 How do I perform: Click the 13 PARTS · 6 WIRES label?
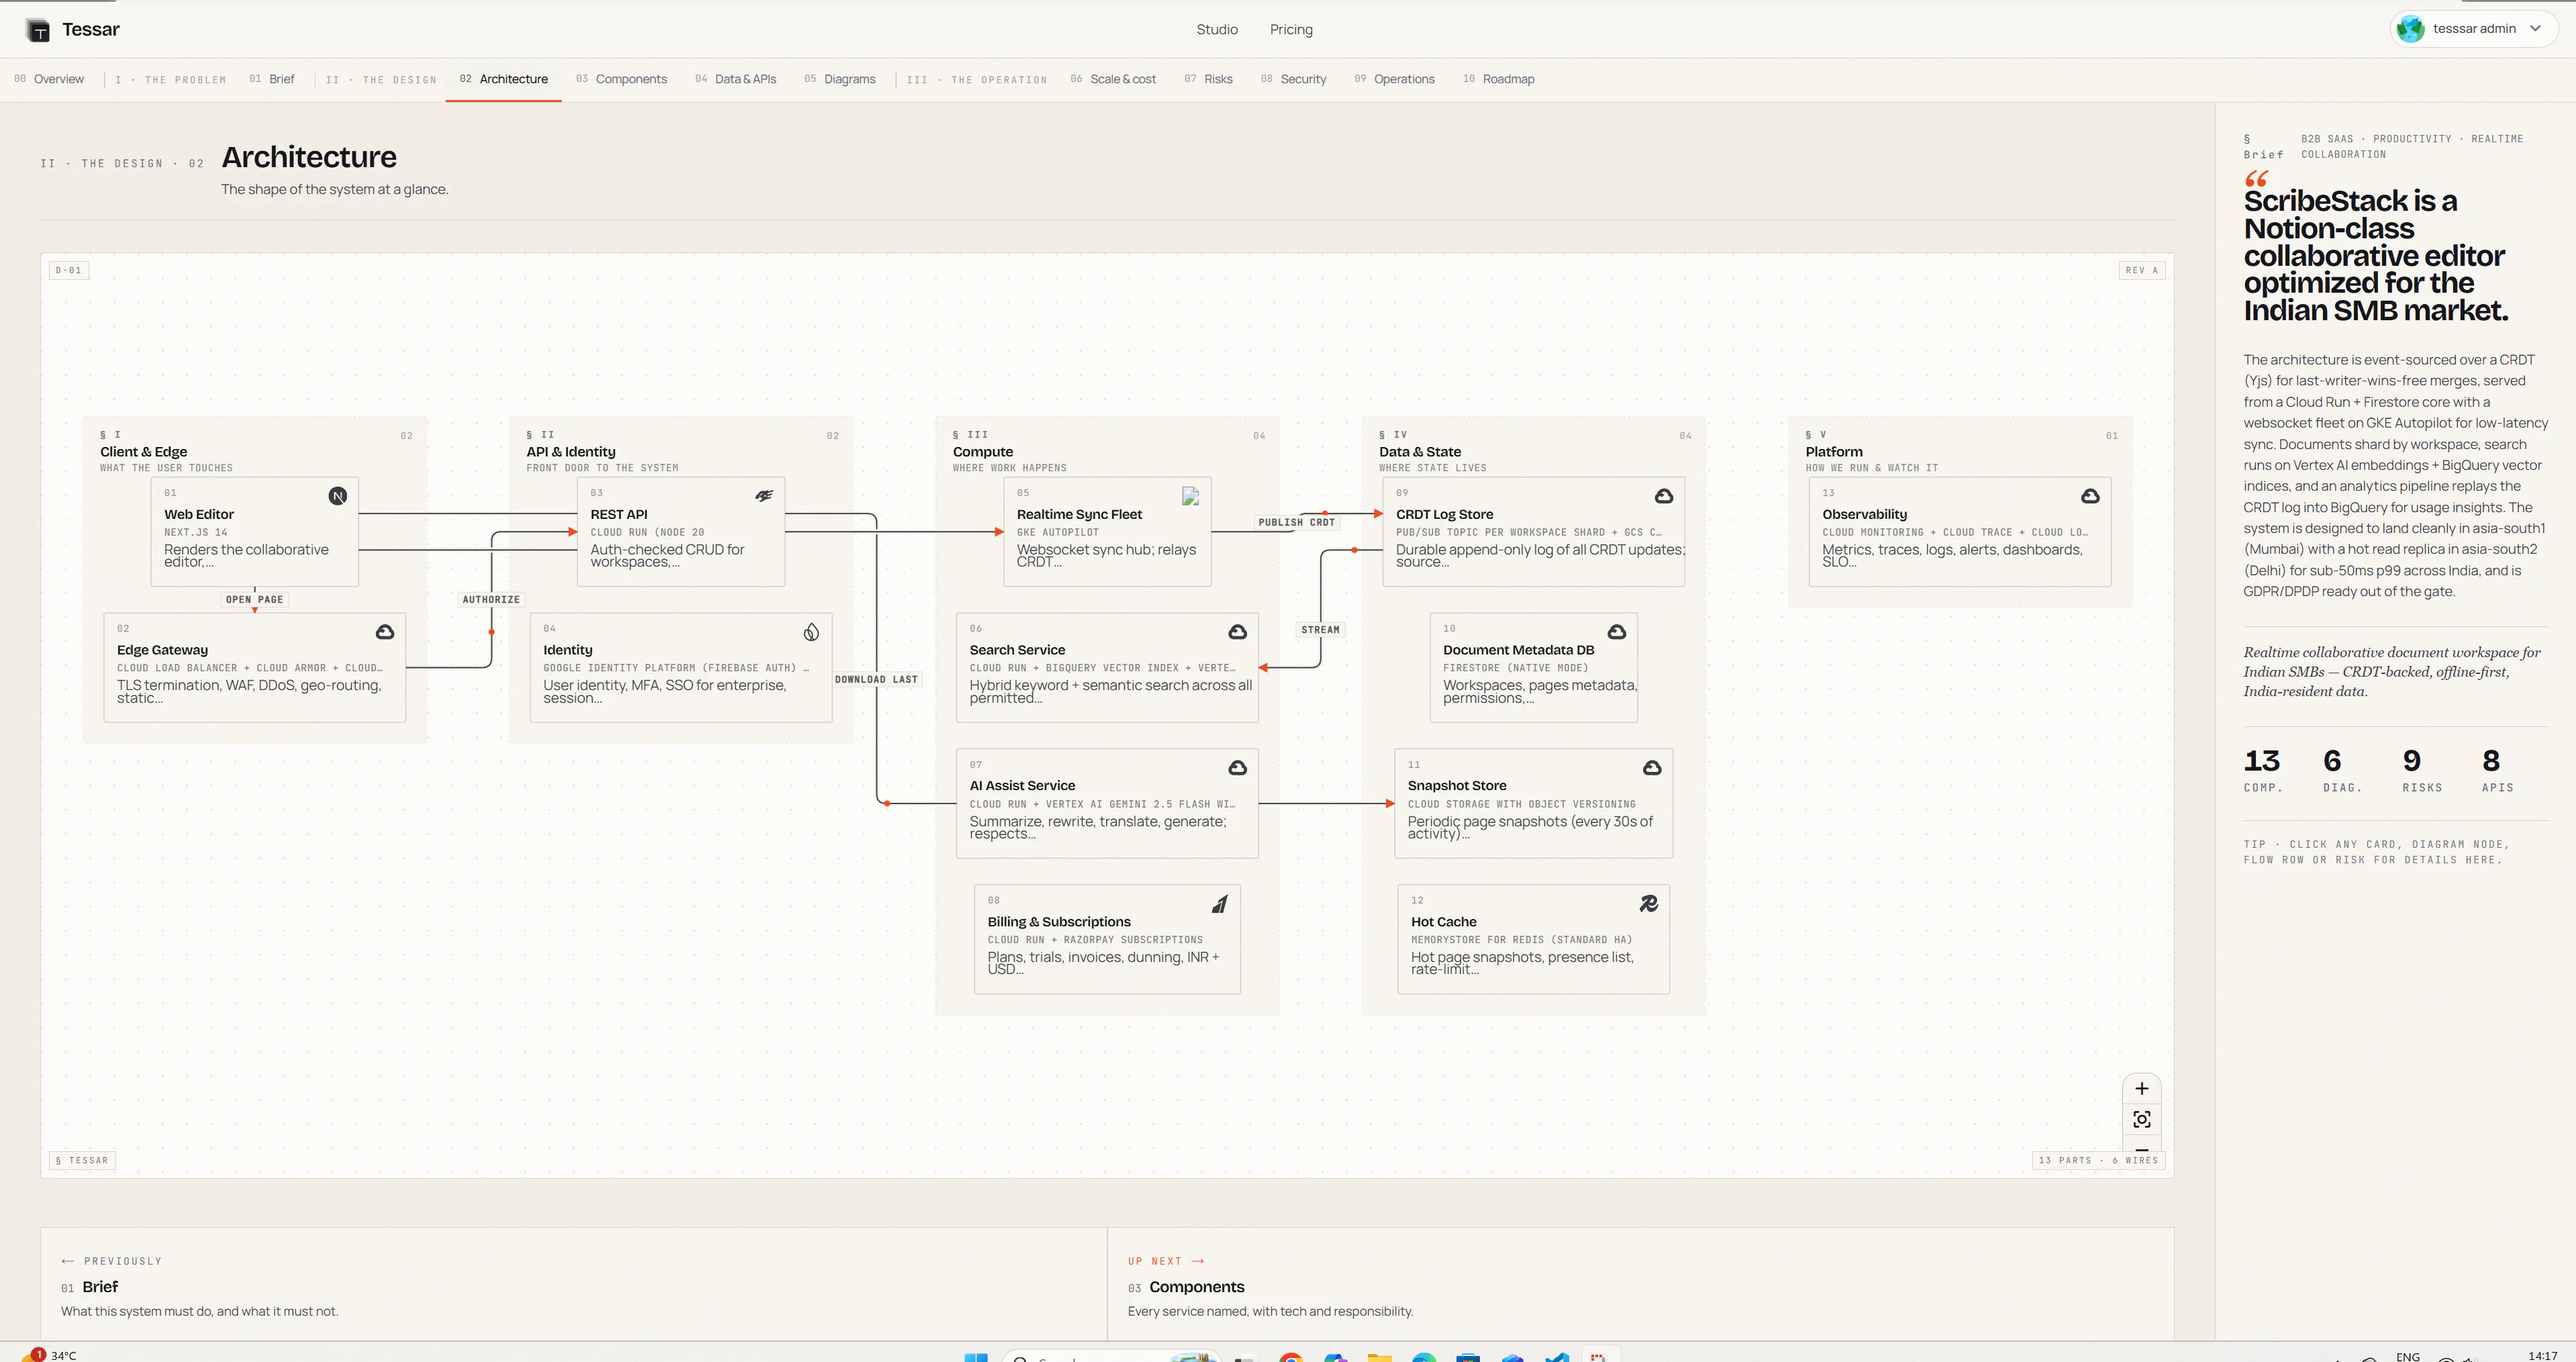pyautogui.click(x=2099, y=1160)
